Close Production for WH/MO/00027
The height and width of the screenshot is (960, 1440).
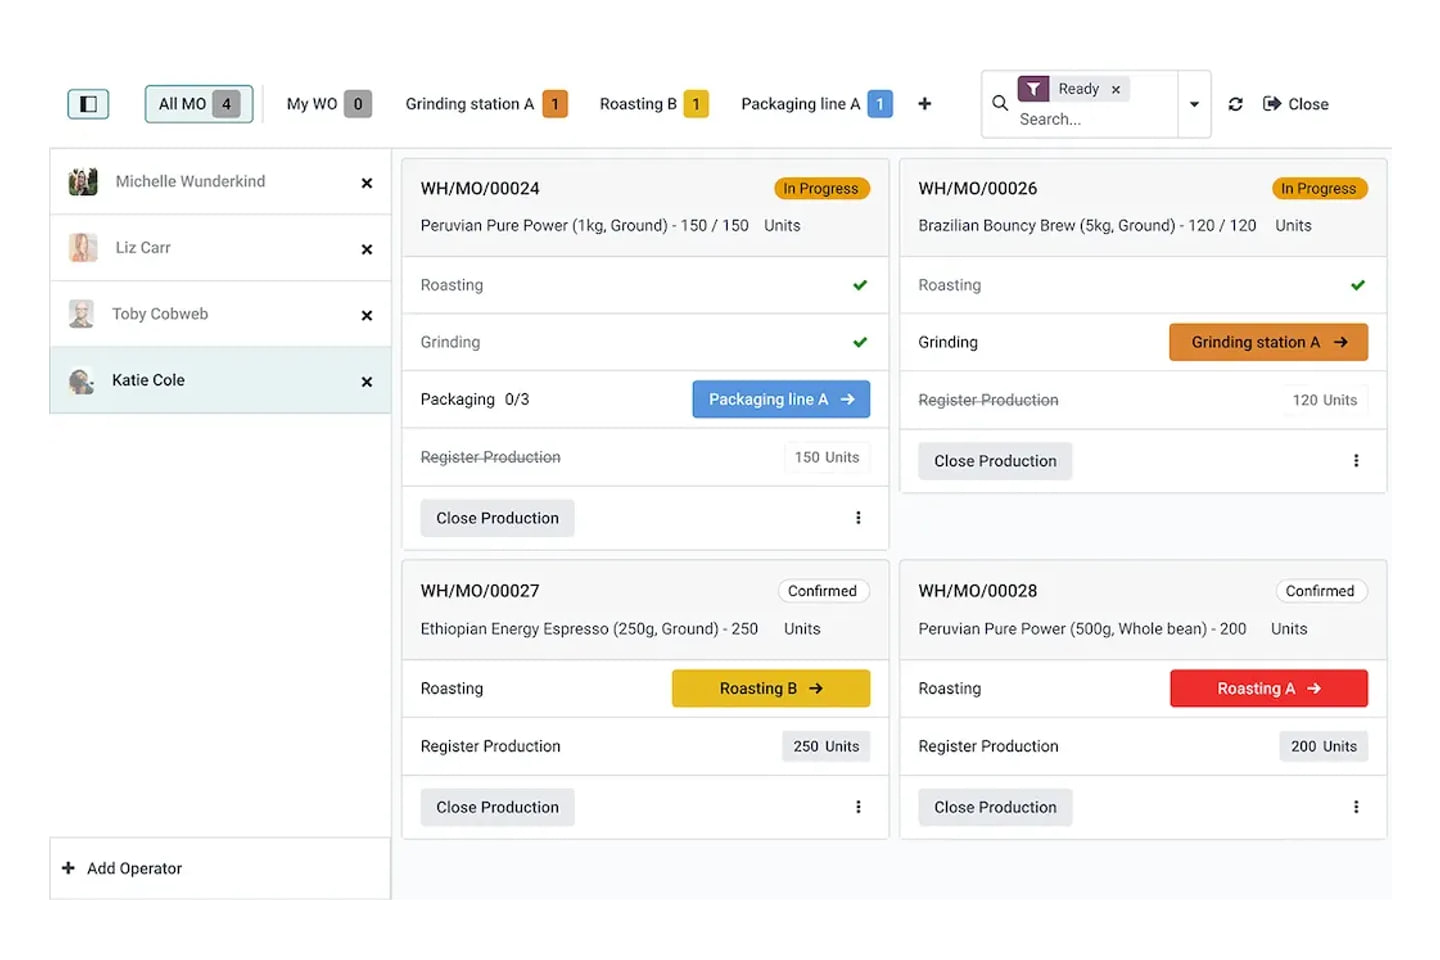[x=497, y=807]
